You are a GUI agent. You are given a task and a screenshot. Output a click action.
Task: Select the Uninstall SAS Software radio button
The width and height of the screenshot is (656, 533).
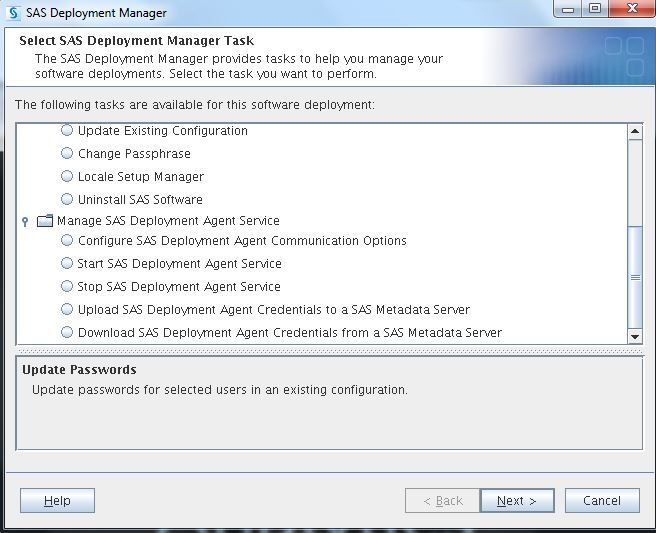pyautogui.click(x=67, y=200)
